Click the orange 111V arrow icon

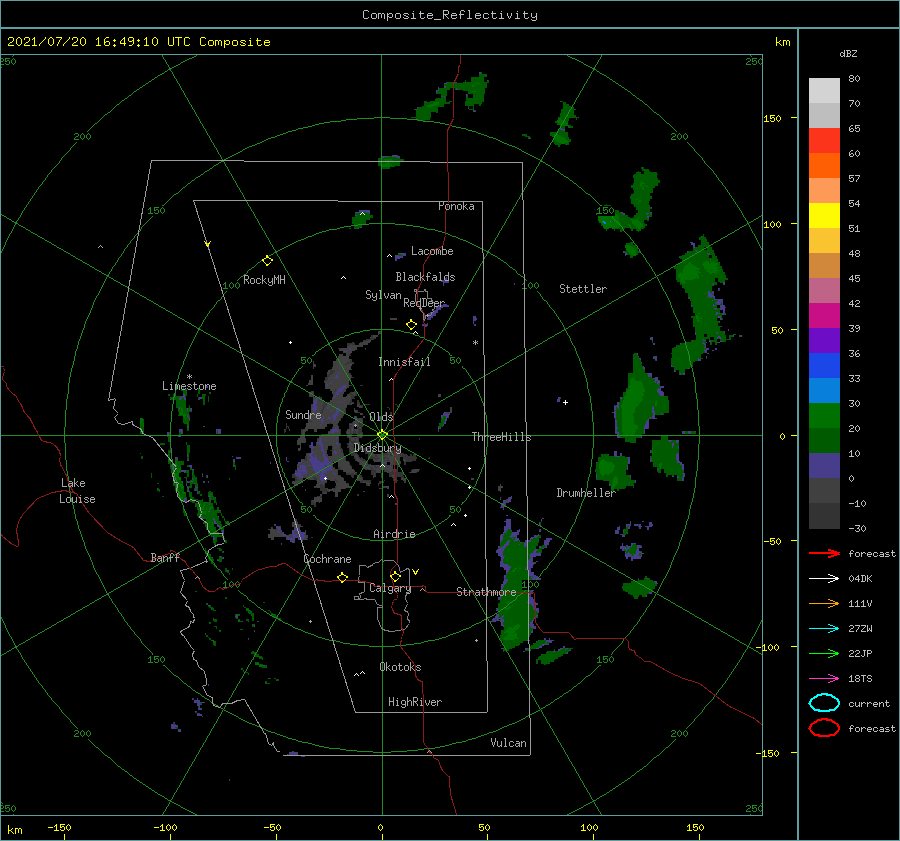824,603
